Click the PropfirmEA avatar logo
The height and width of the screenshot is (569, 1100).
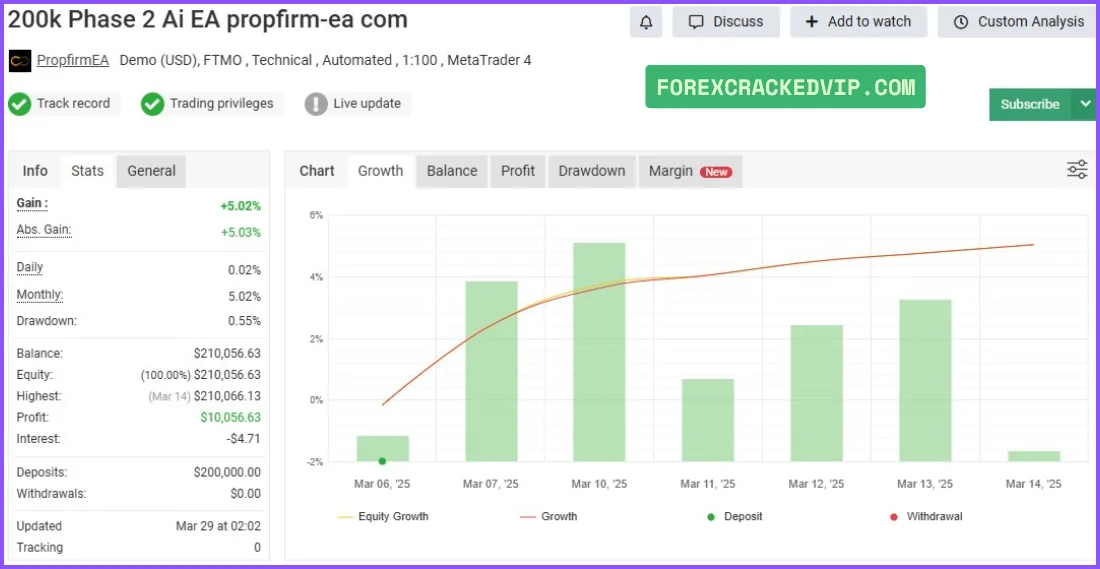click(19, 61)
